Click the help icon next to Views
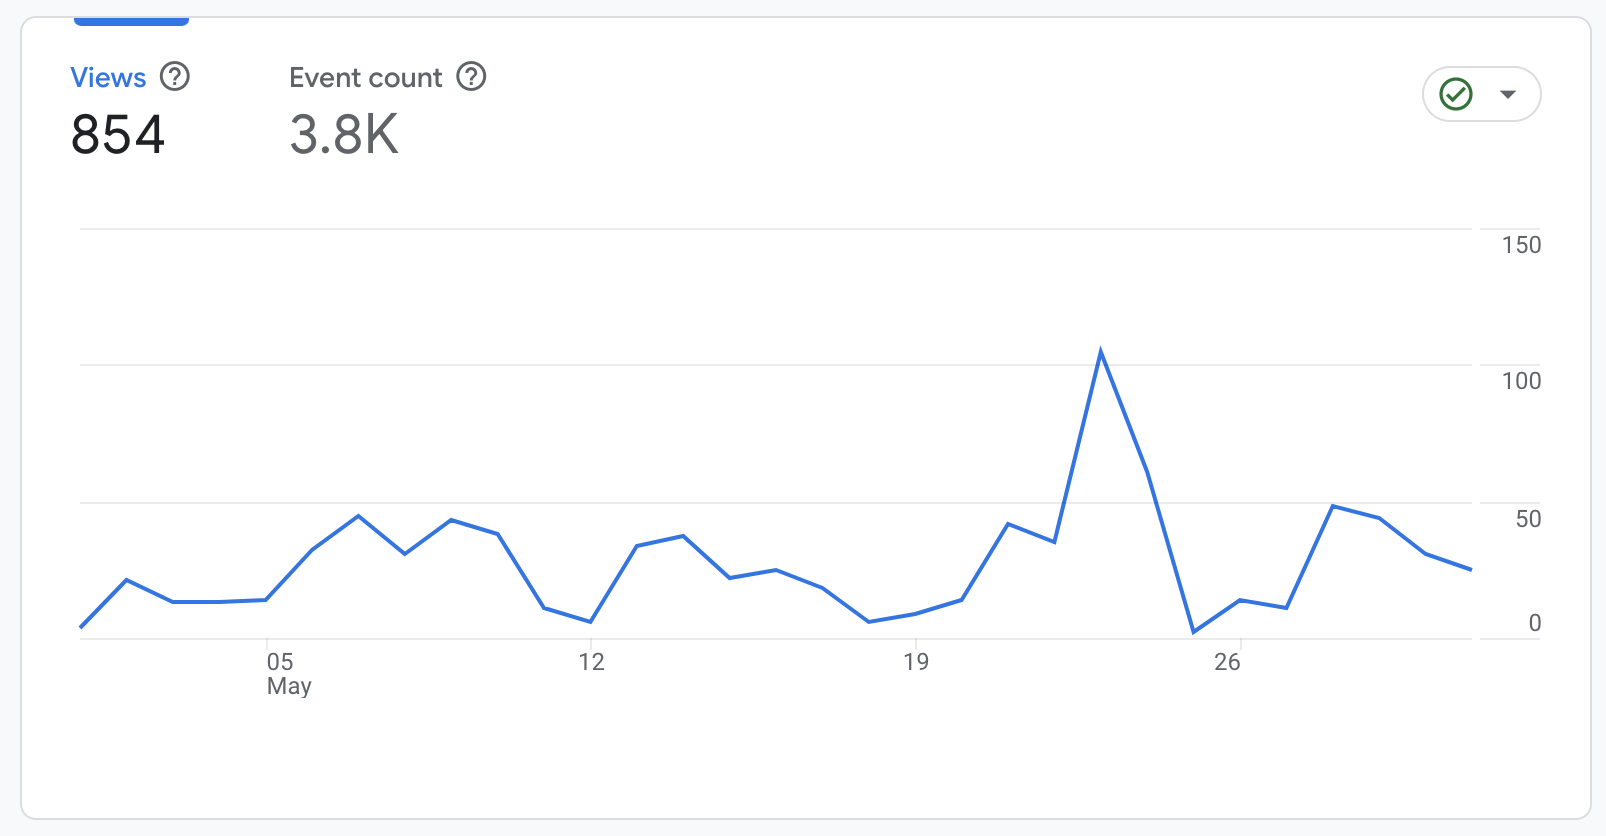Screen dimensions: 1606x836 [x=175, y=77]
